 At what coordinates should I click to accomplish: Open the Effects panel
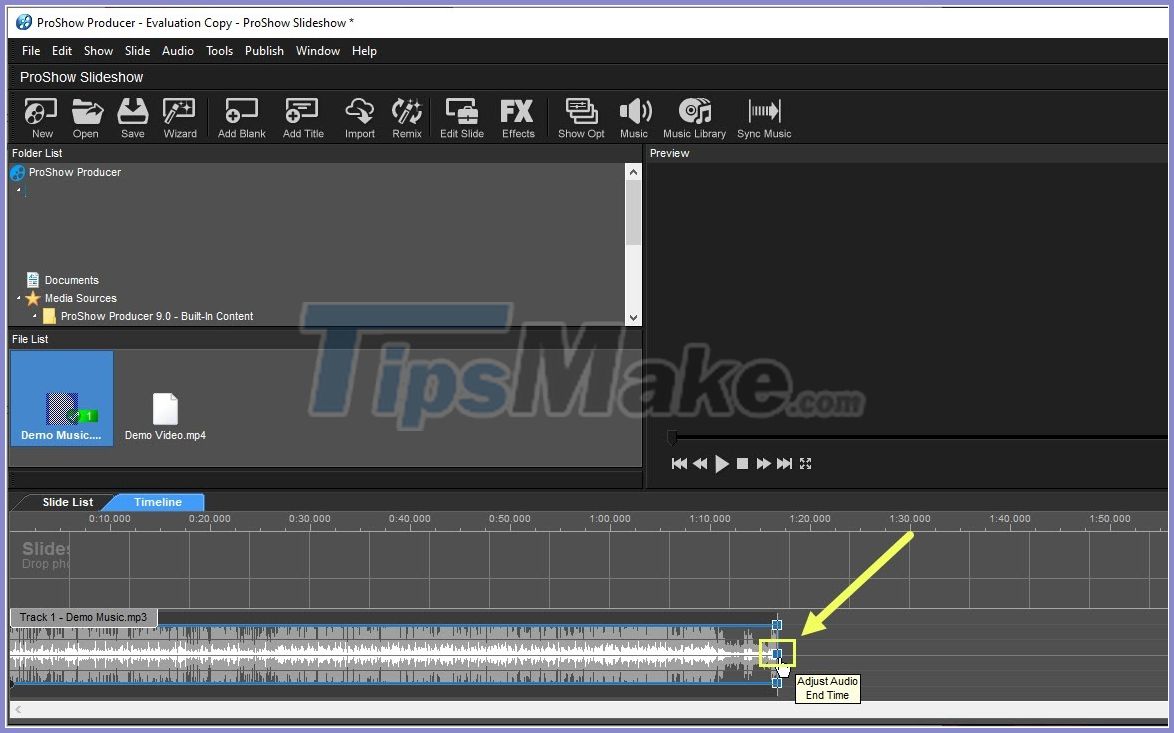pos(517,117)
